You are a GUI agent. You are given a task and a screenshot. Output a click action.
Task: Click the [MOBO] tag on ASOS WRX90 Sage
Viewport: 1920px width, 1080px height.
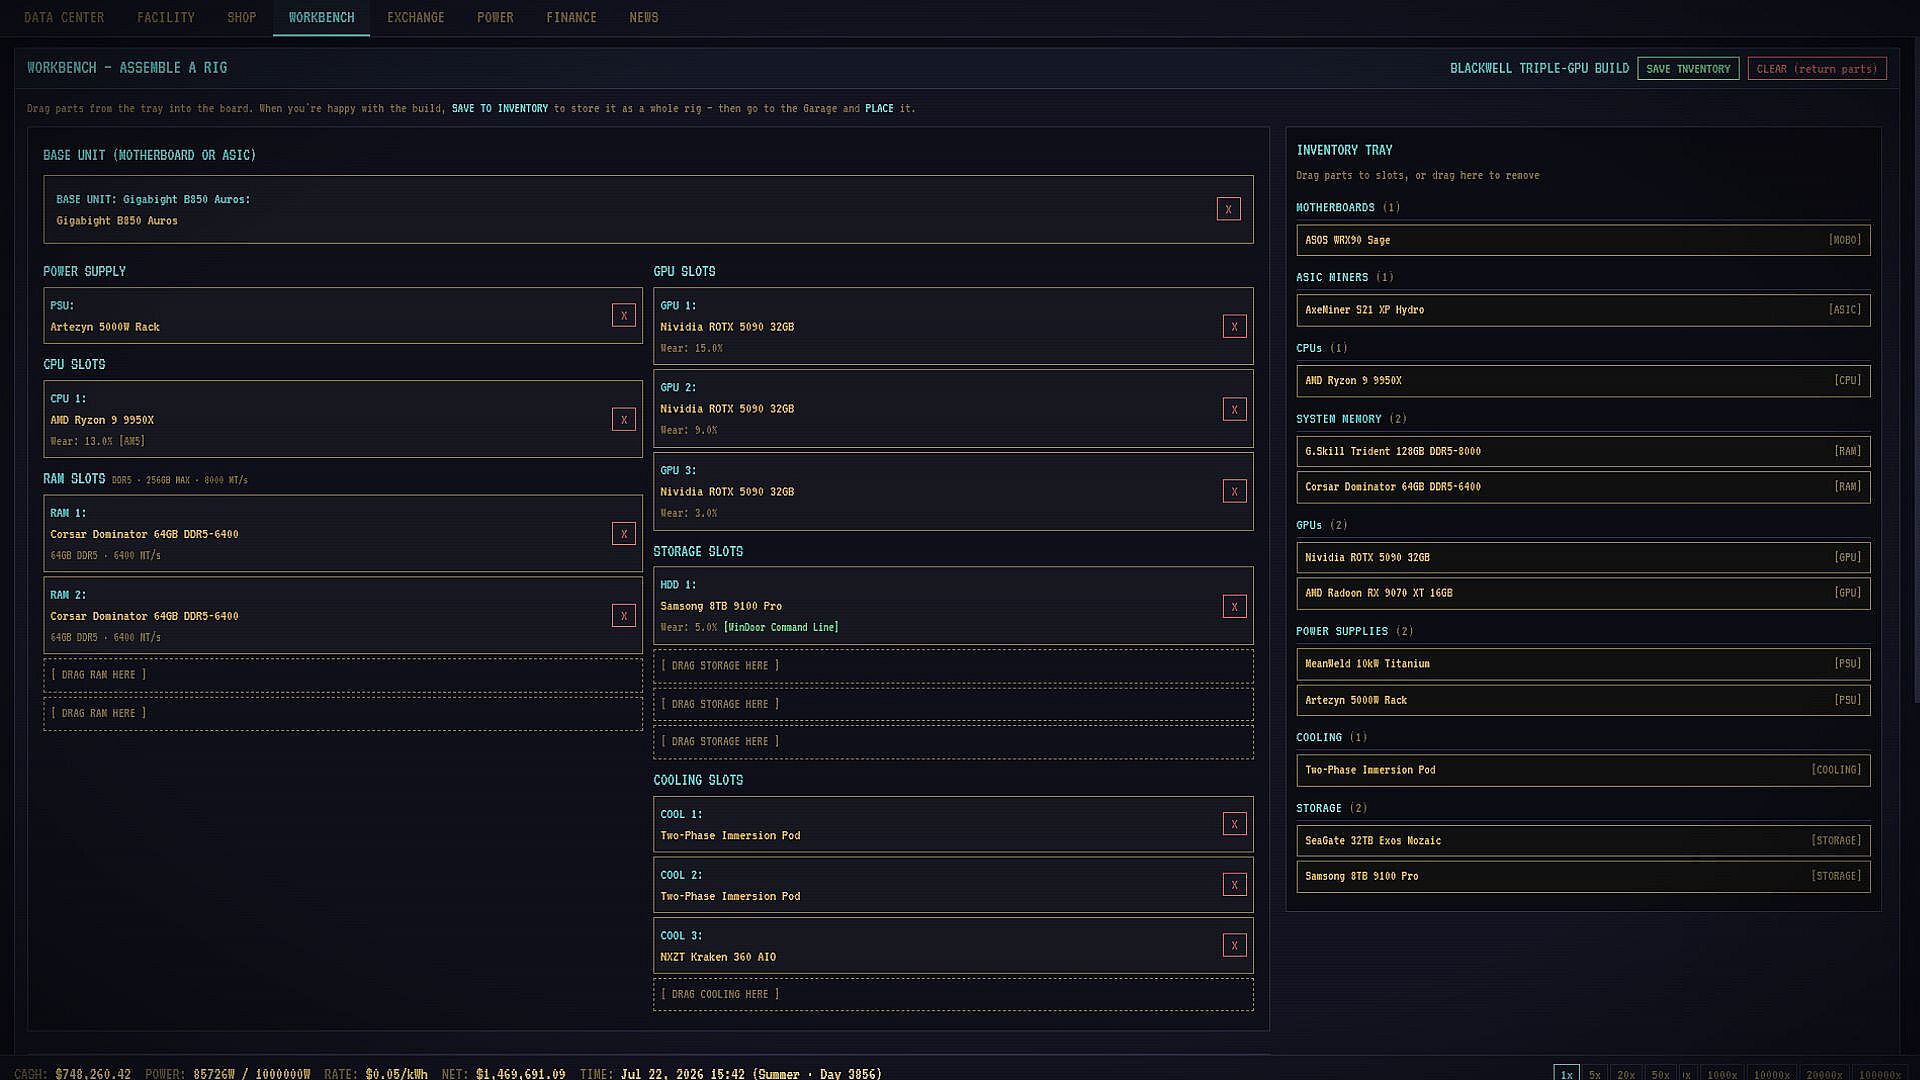pyautogui.click(x=1845, y=240)
